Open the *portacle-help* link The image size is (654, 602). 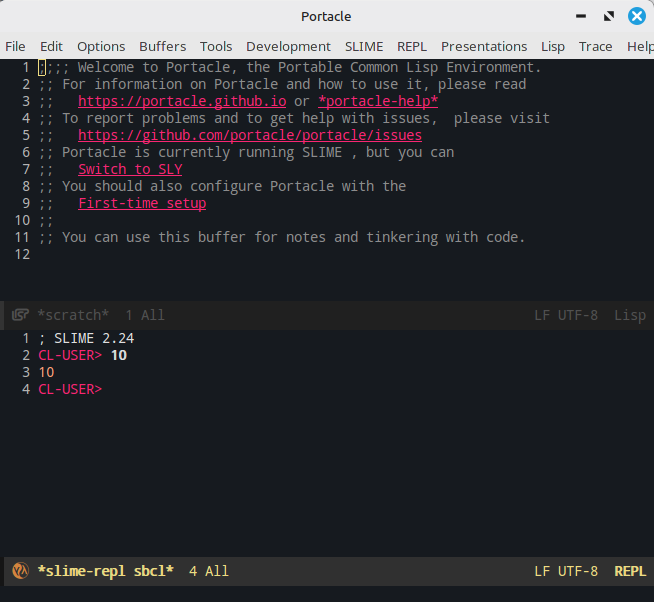378,101
